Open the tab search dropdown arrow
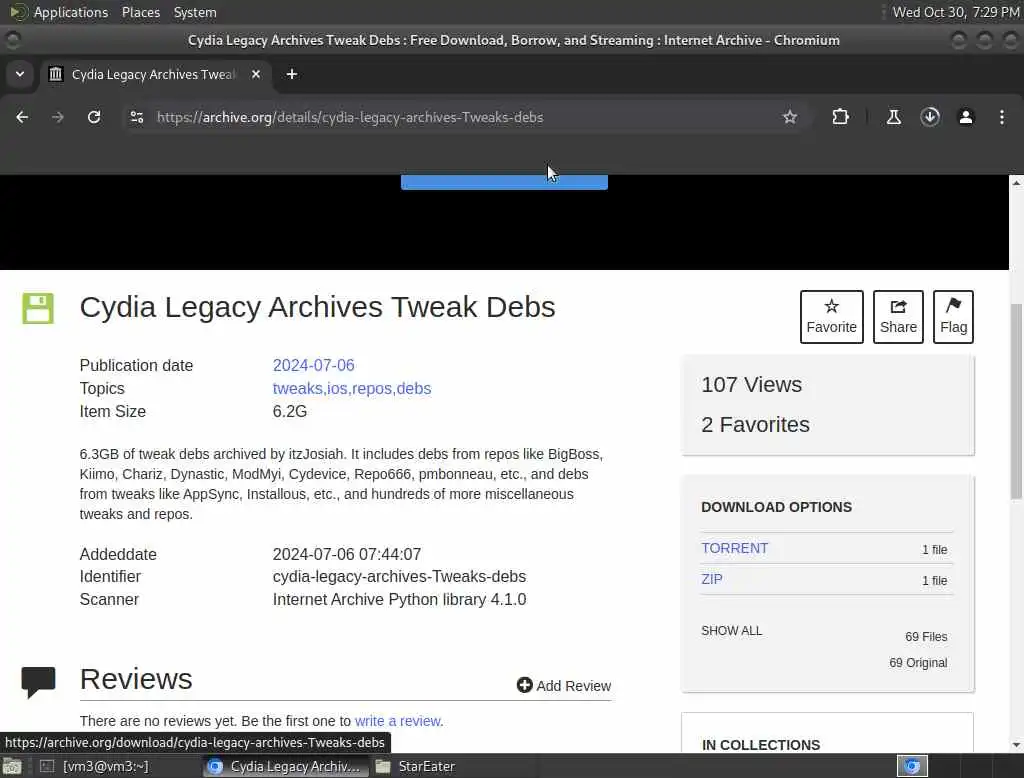 pyautogui.click(x=20, y=74)
